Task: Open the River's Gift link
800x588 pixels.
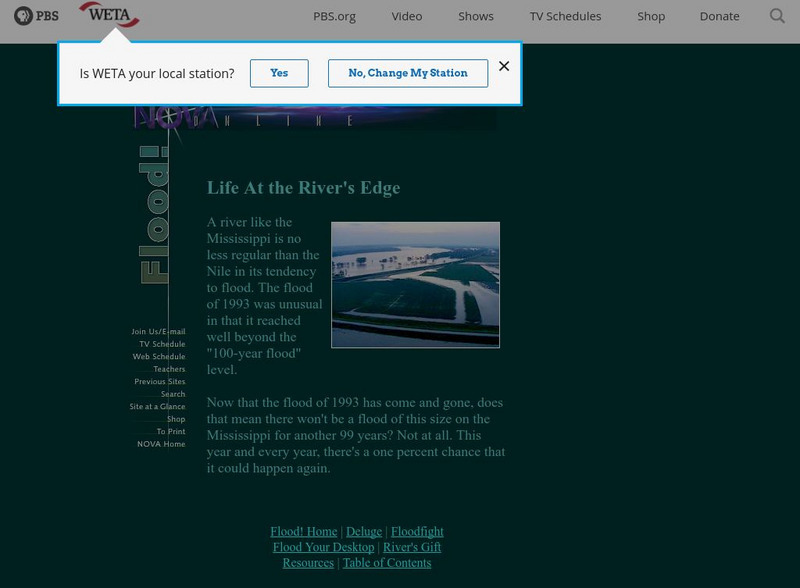Action: (x=412, y=547)
